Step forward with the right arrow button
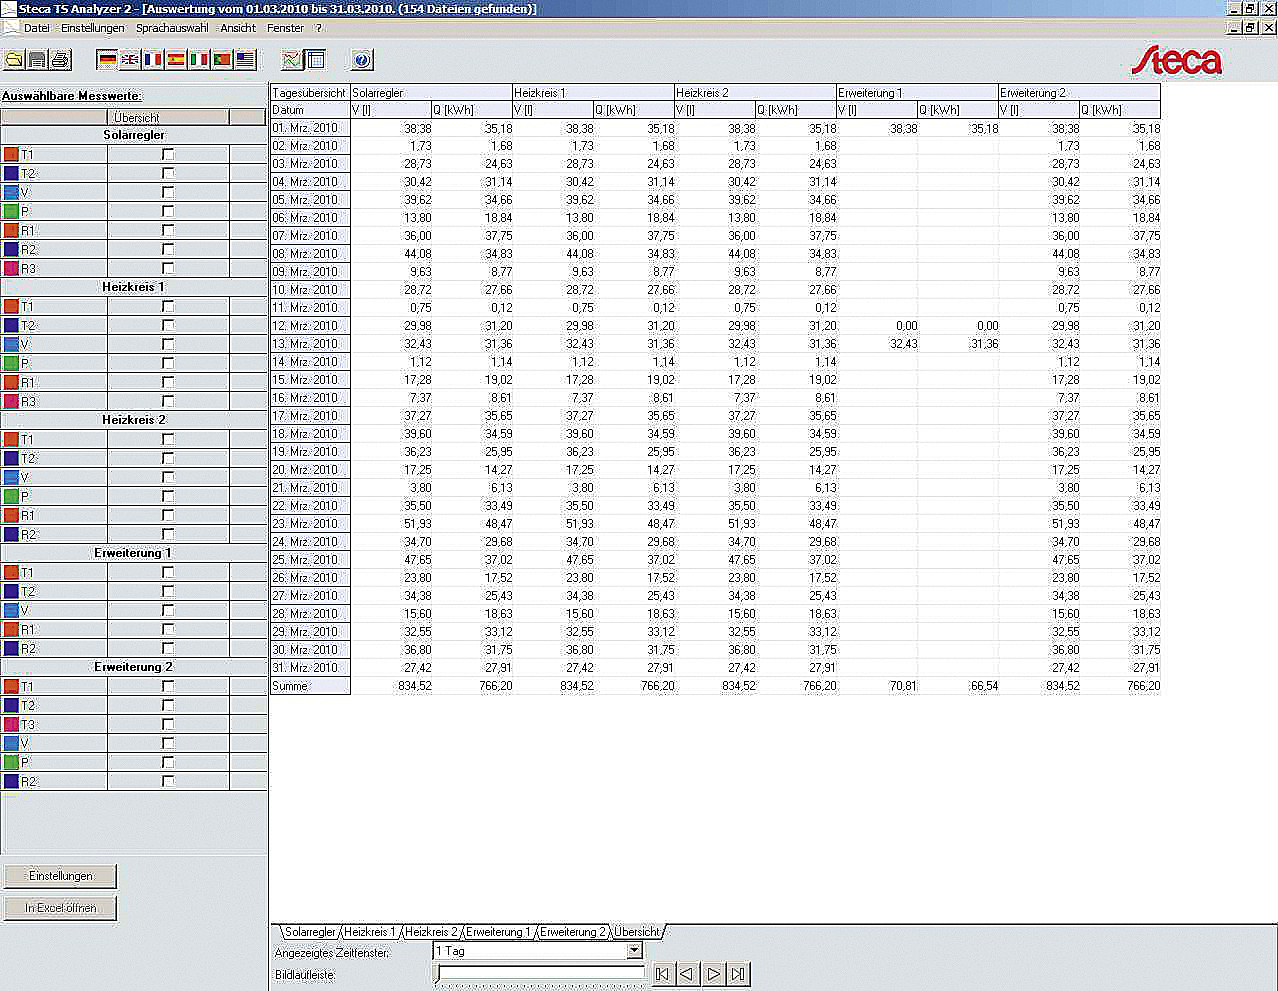 click(x=713, y=974)
